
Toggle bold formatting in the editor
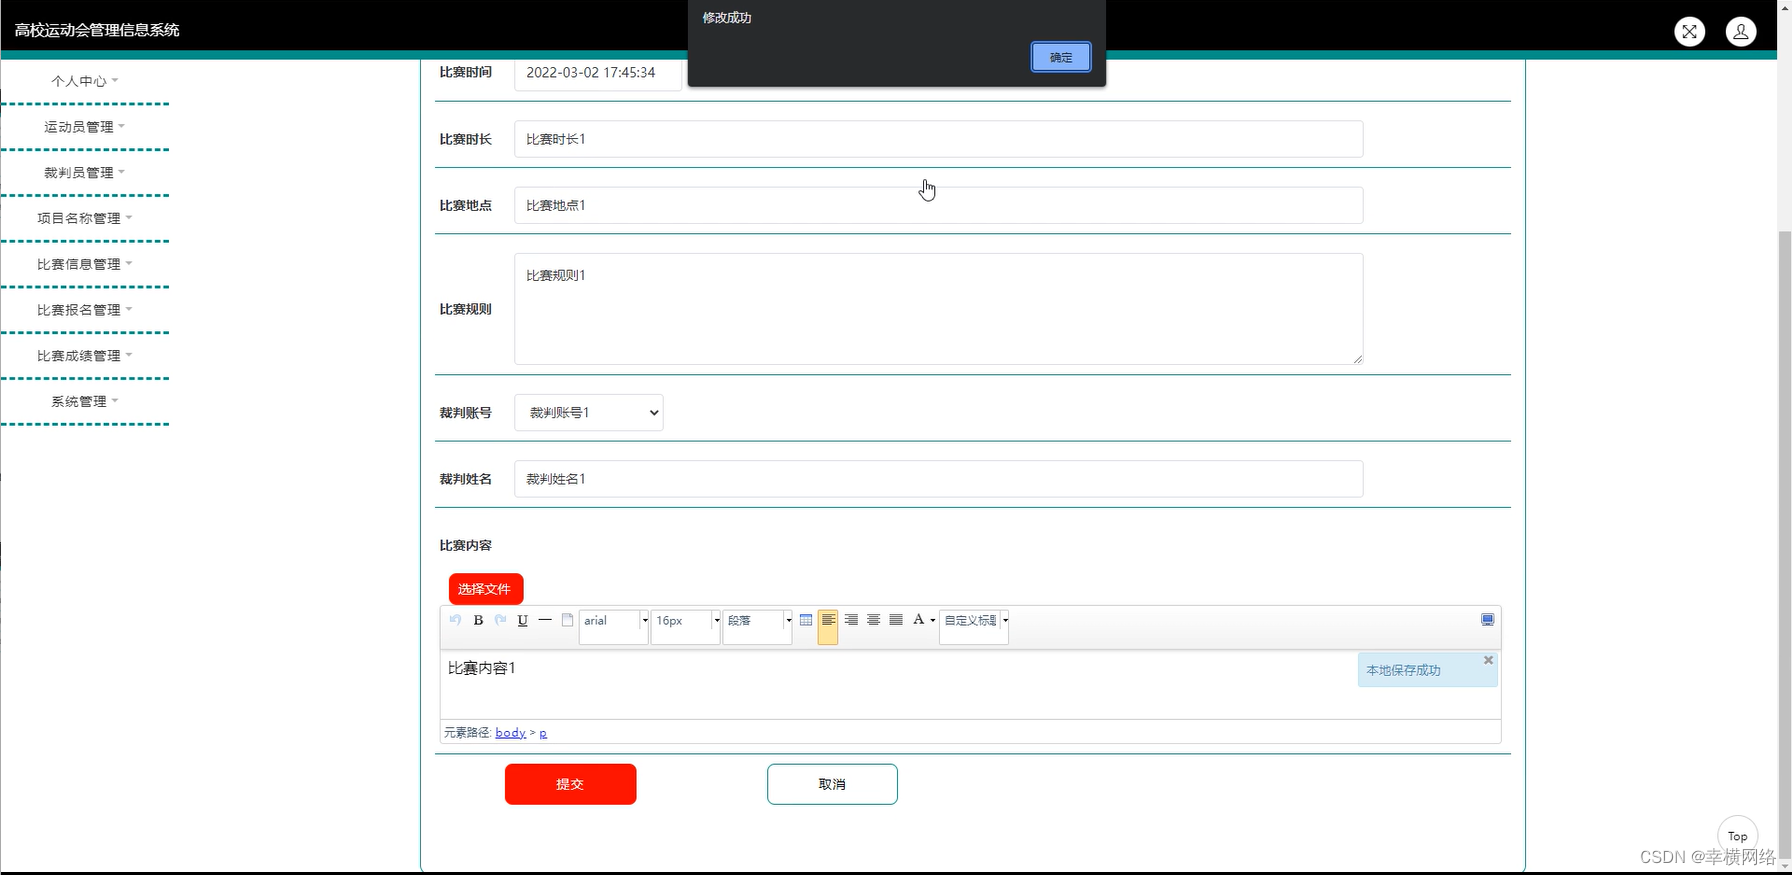tap(478, 620)
